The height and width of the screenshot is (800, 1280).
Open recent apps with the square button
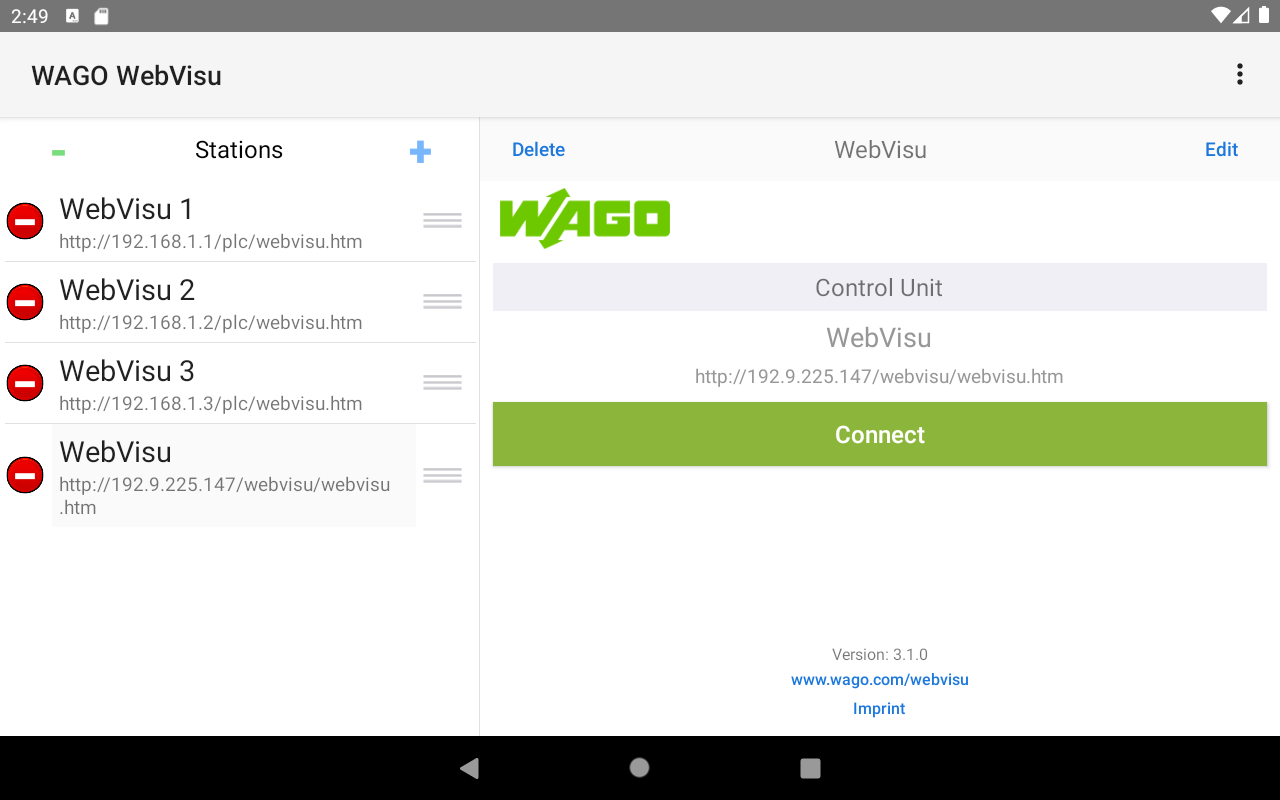811,768
